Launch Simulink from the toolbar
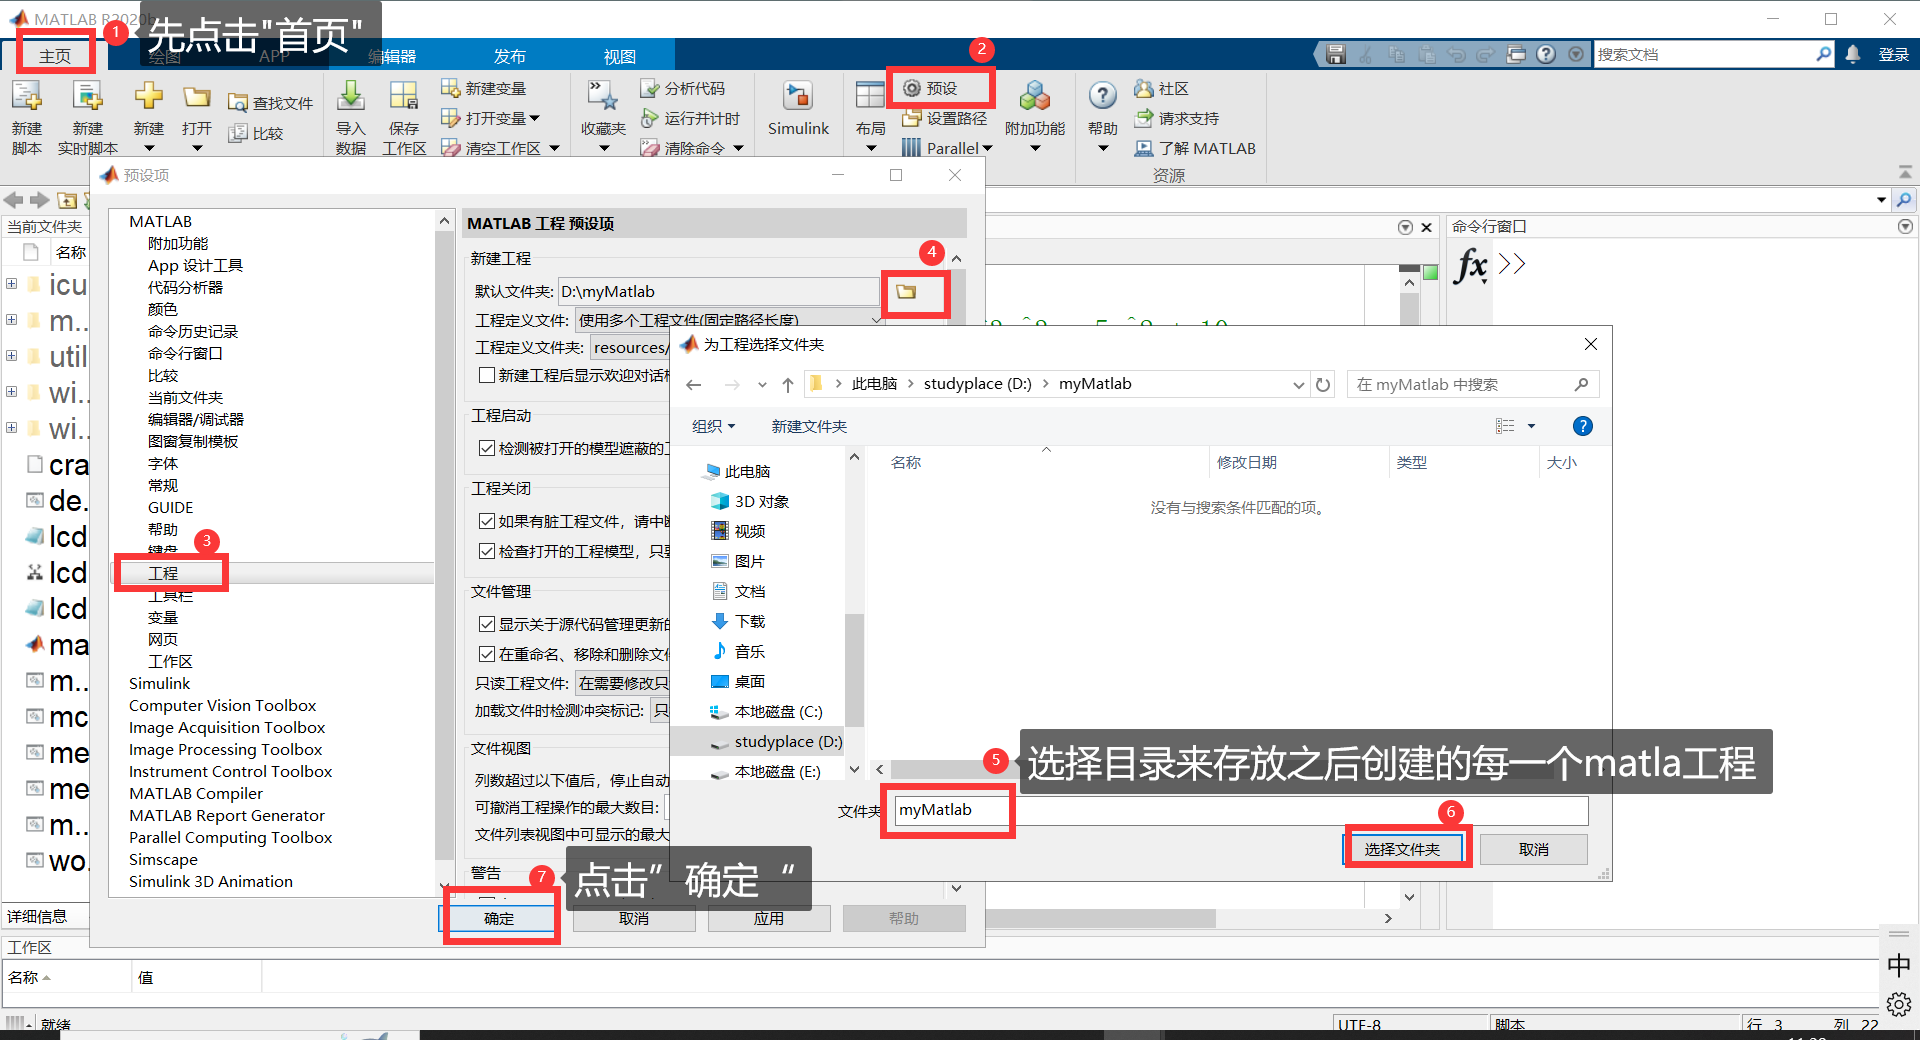 [798, 110]
